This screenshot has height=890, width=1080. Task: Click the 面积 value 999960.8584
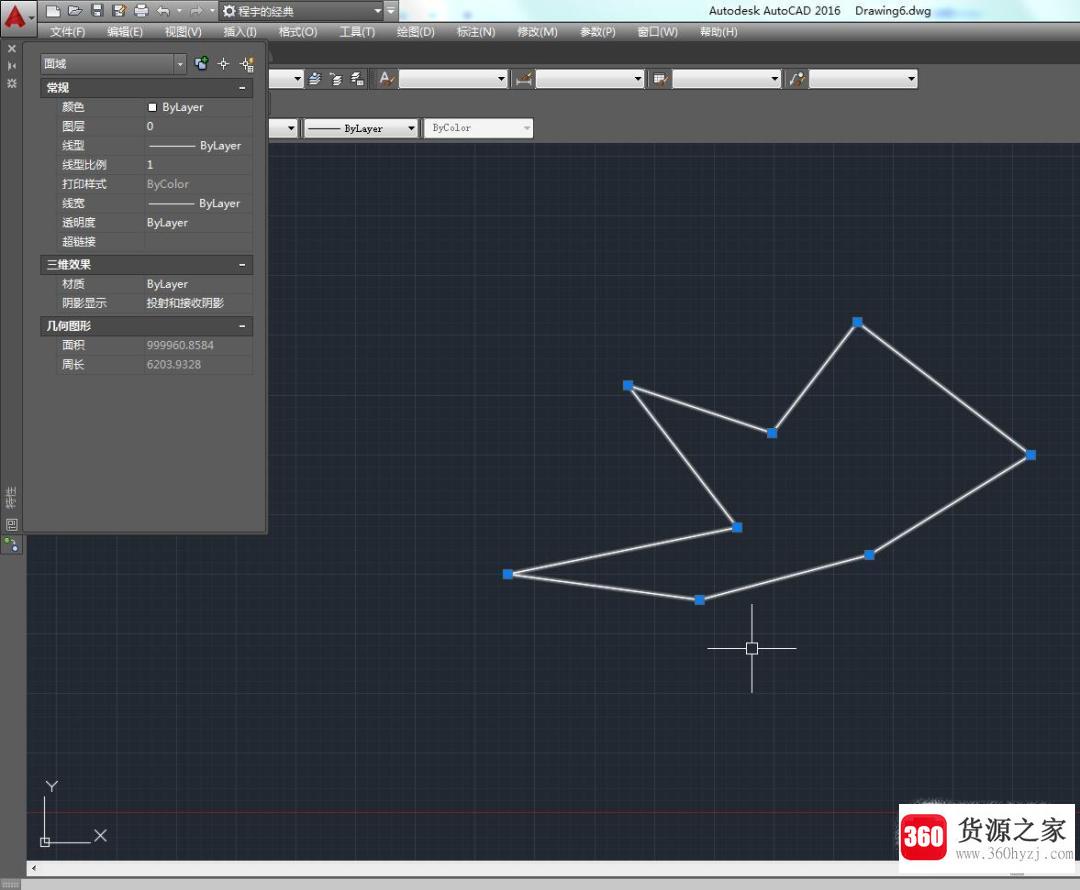pyautogui.click(x=198, y=345)
